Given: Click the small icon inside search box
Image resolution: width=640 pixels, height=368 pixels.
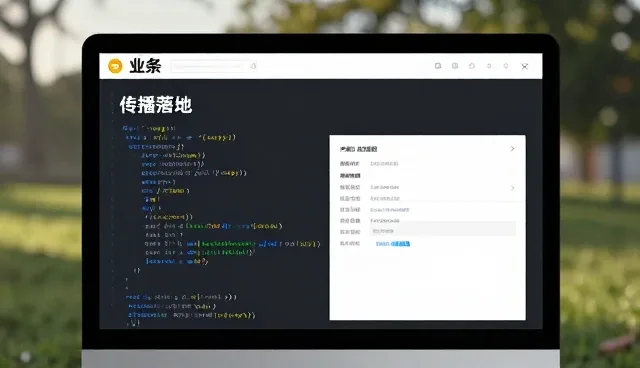Looking at the screenshot, I should coord(253,66).
